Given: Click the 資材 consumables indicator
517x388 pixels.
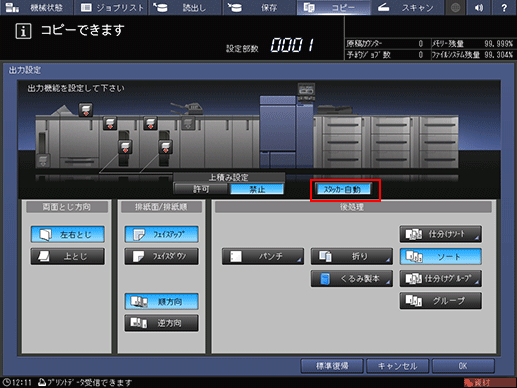Looking at the screenshot, I should [489, 383].
